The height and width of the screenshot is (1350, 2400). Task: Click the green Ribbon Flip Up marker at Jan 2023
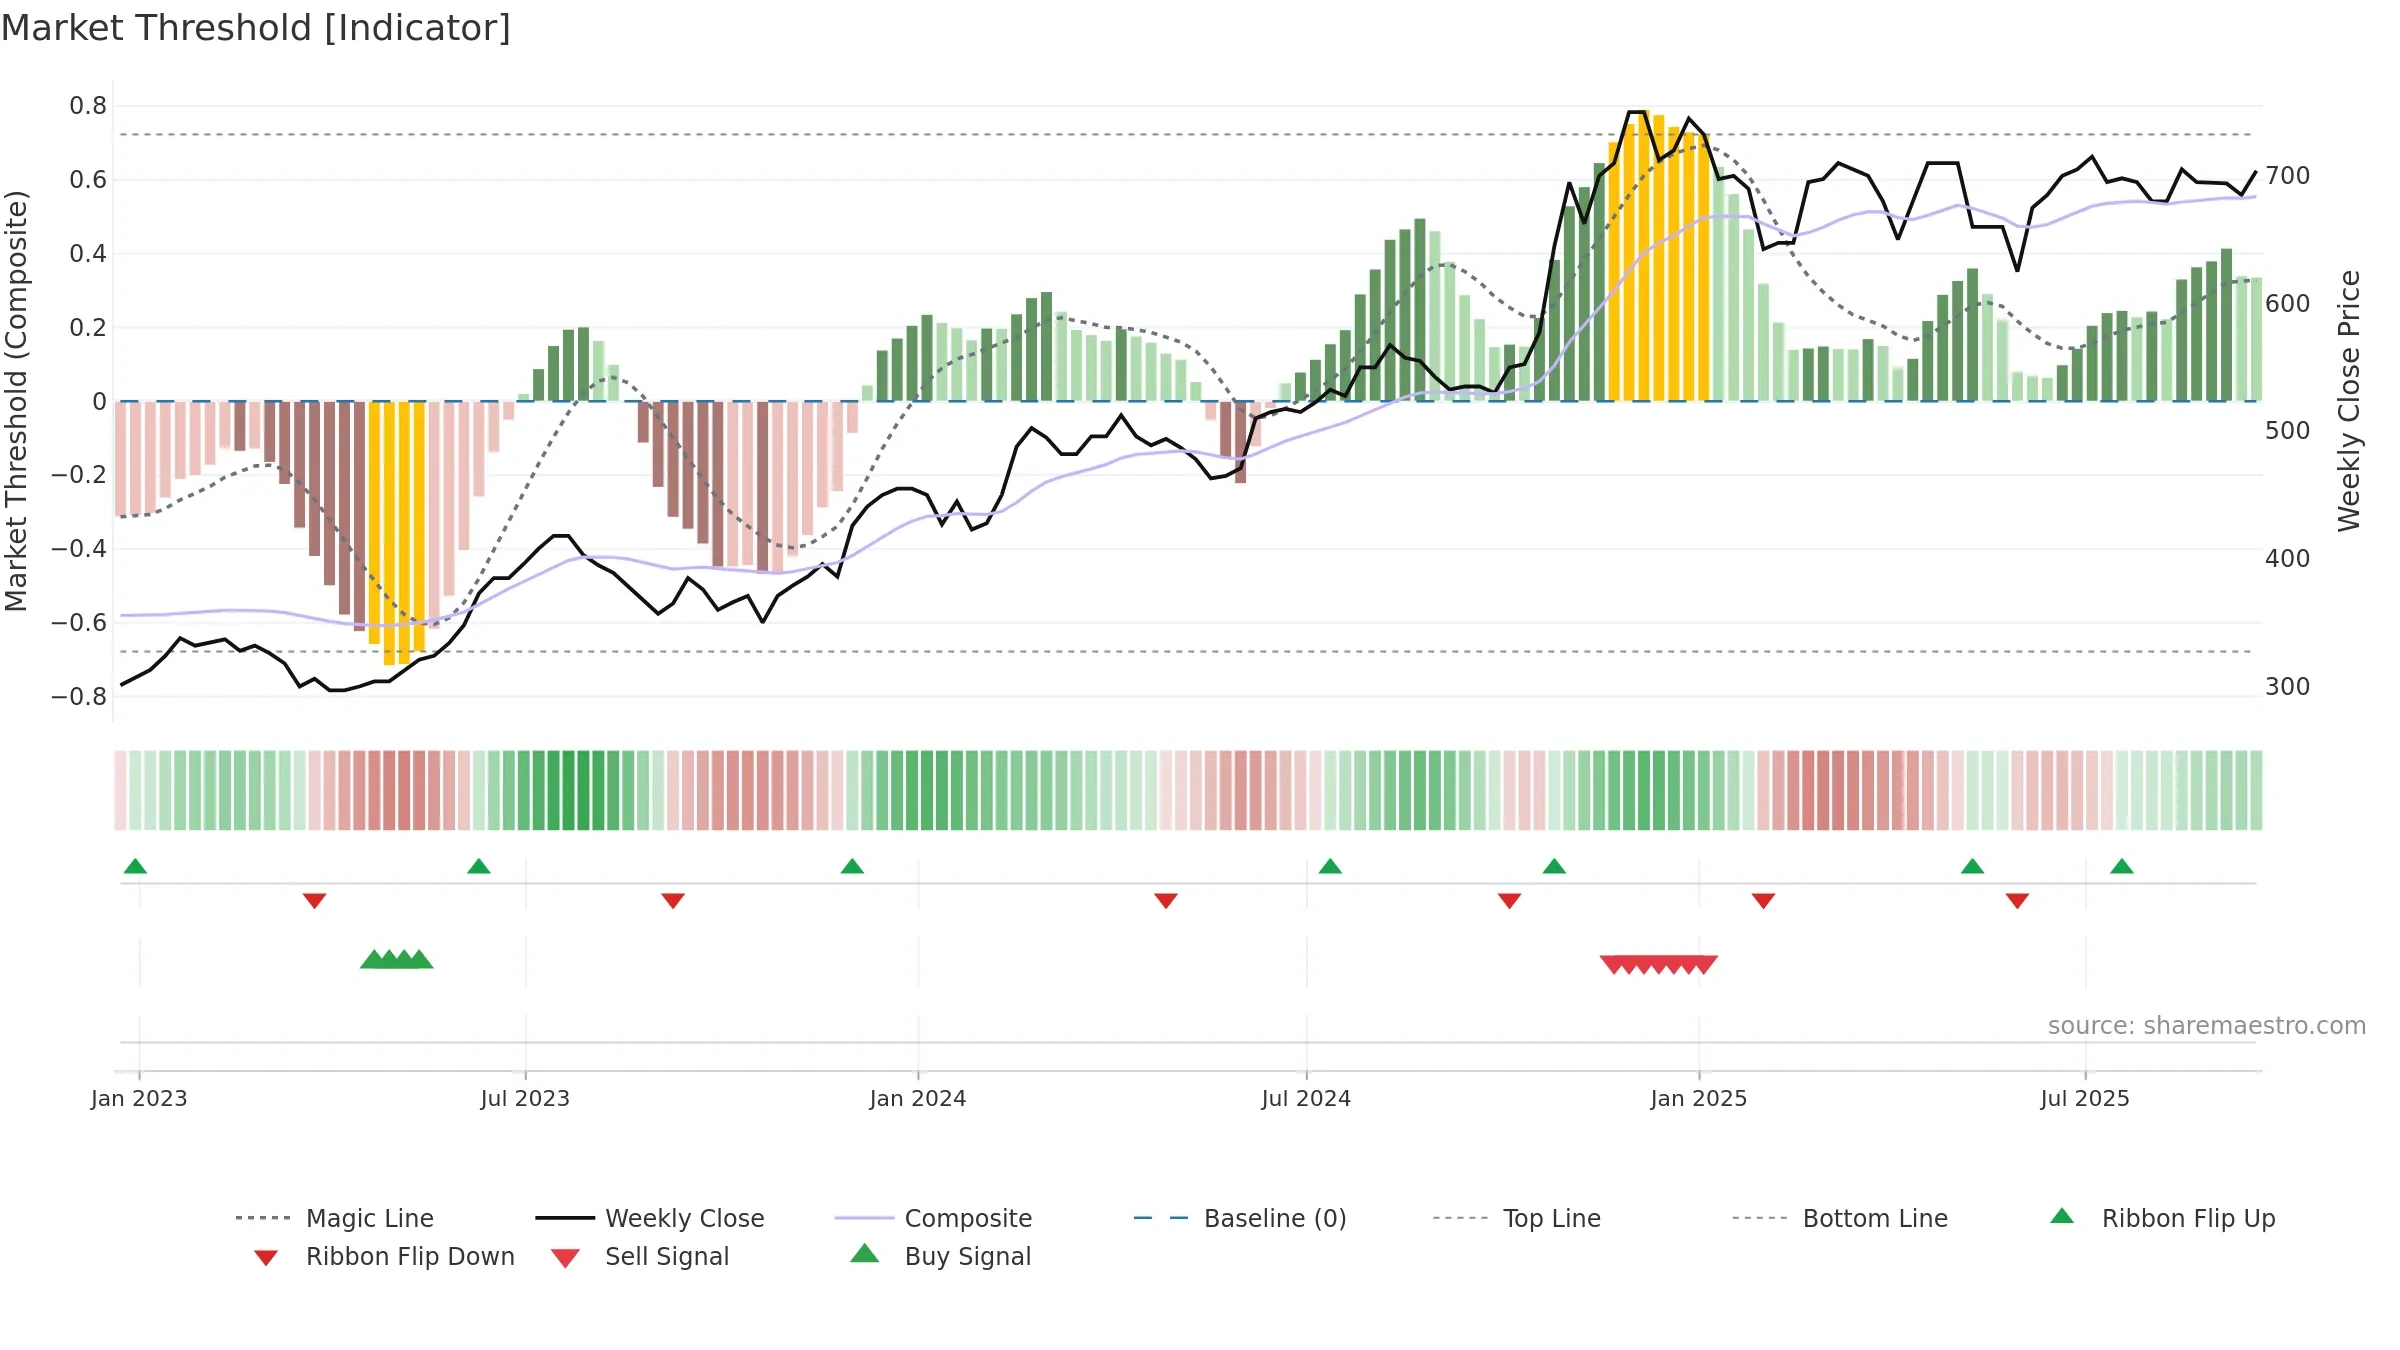pos(135,866)
